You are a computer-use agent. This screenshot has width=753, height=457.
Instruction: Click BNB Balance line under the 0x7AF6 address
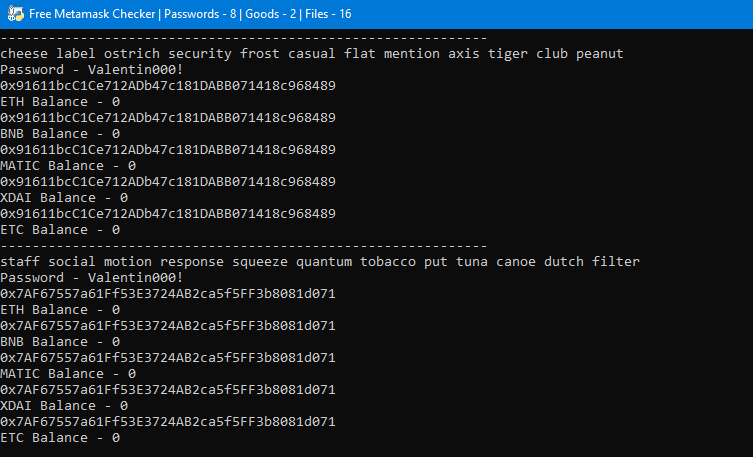point(60,342)
